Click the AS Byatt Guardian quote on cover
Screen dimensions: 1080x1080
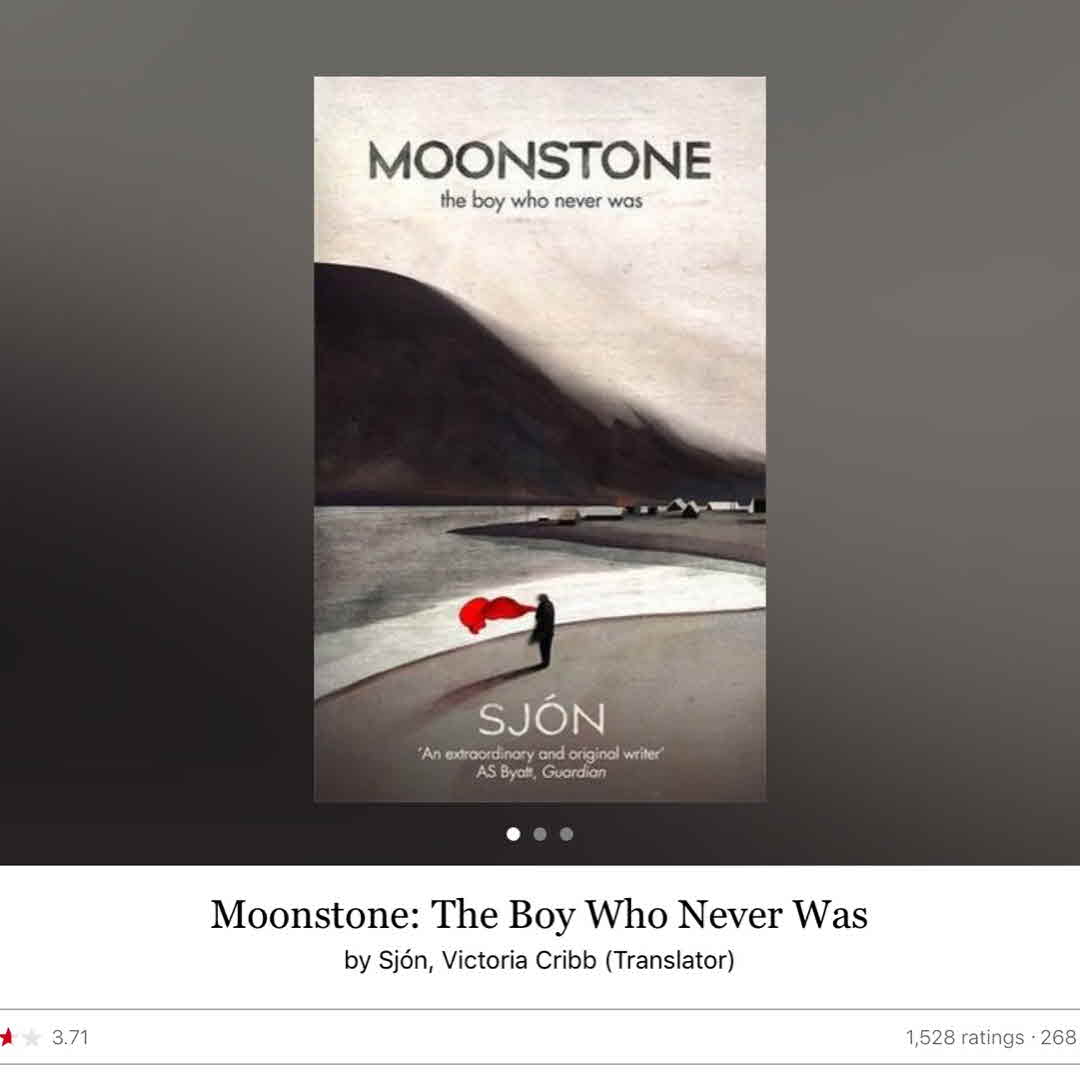point(541,762)
